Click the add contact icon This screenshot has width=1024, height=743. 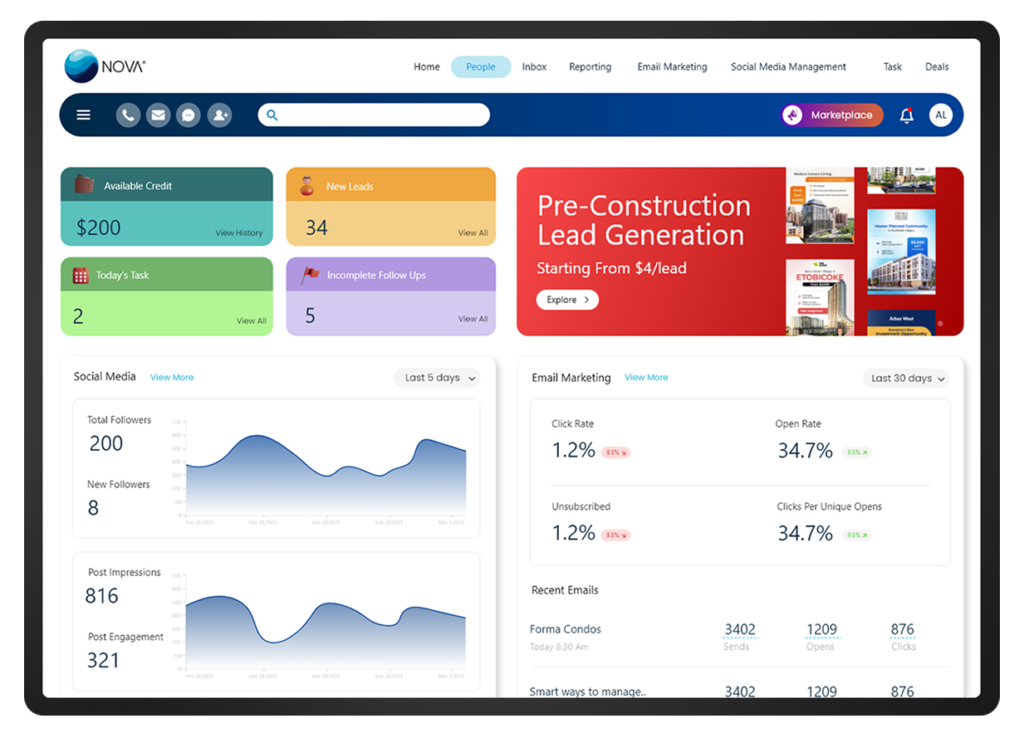point(220,115)
